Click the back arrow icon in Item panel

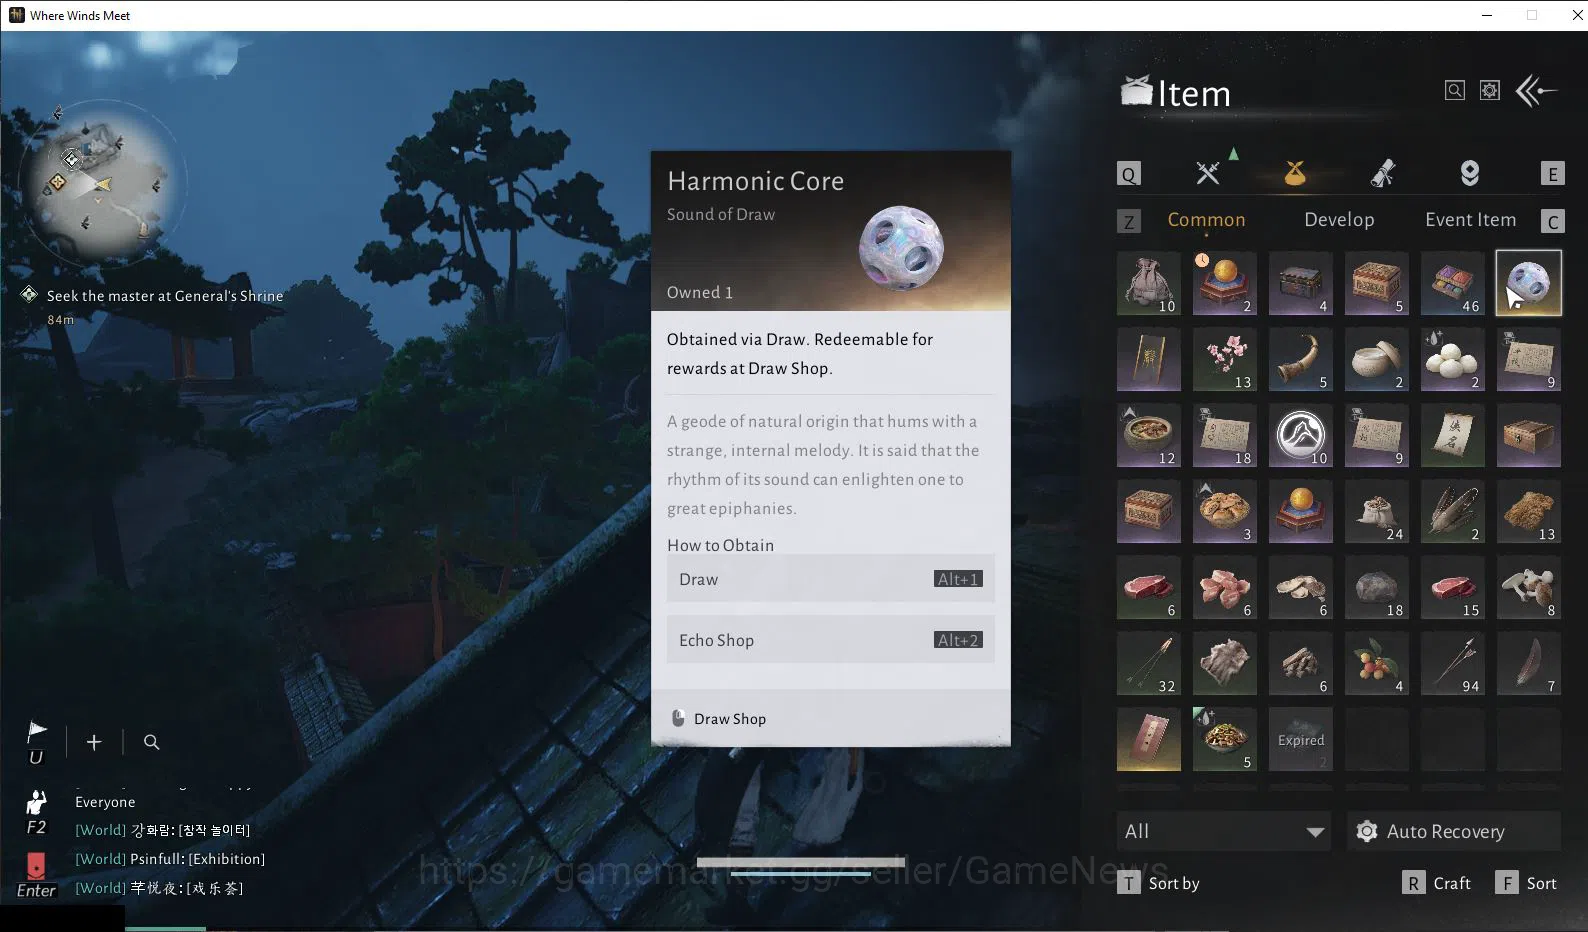point(1537,91)
